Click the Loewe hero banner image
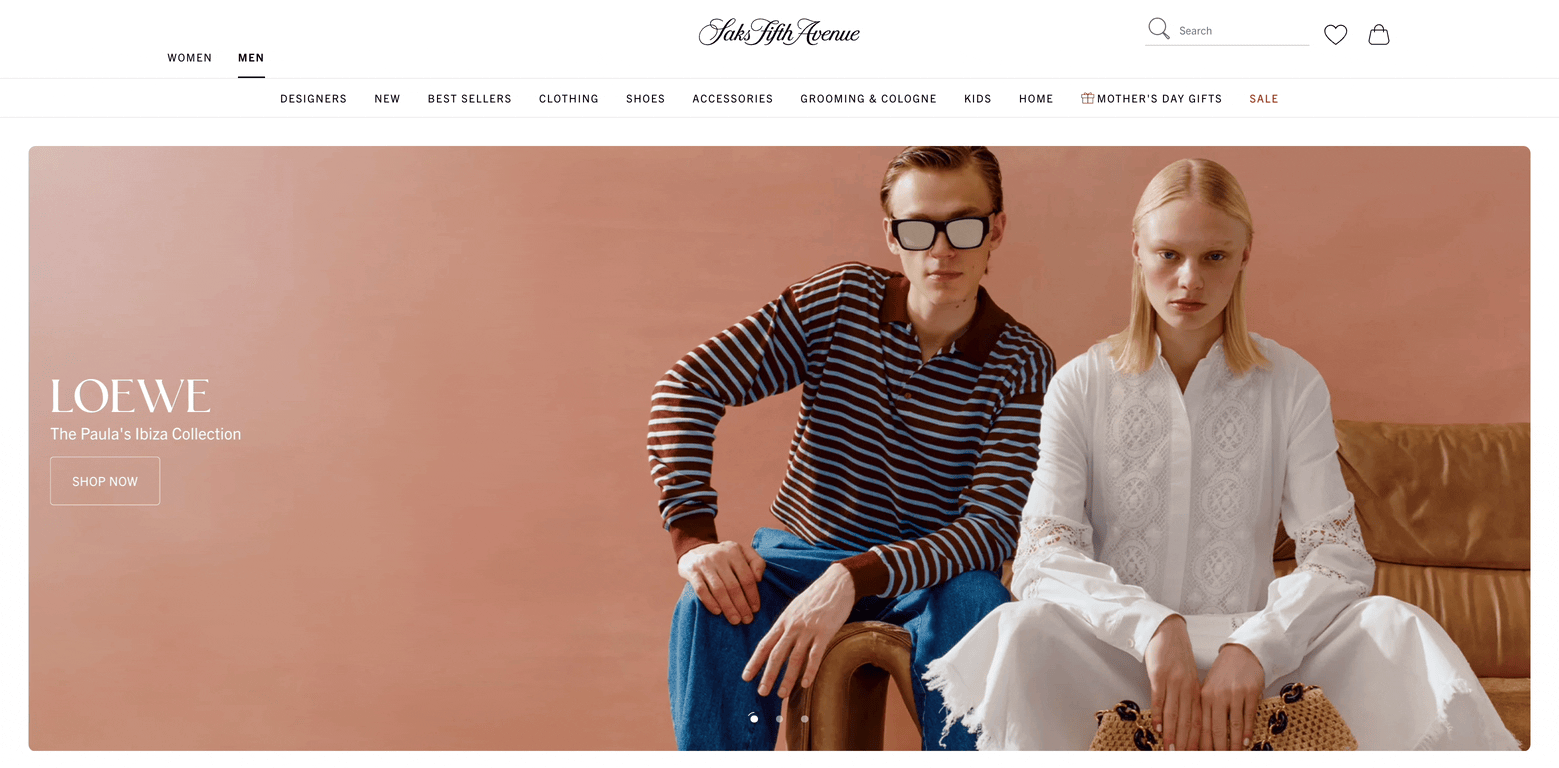This screenshot has height=768, width=1559. point(779,448)
